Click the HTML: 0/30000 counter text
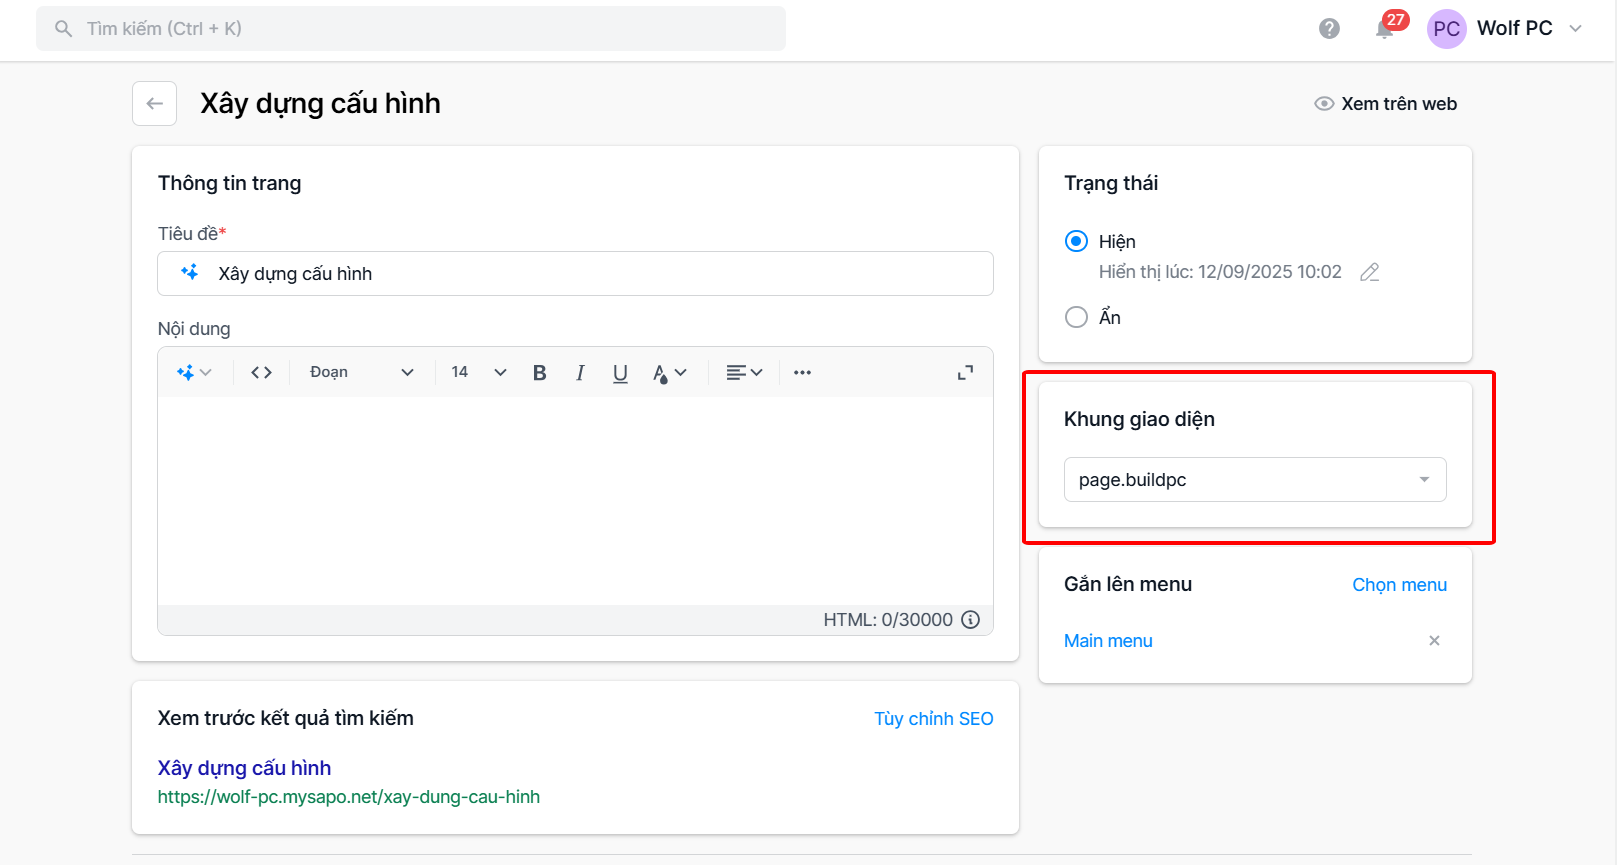The width and height of the screenshot is (1617, 865). click(888, 620)
